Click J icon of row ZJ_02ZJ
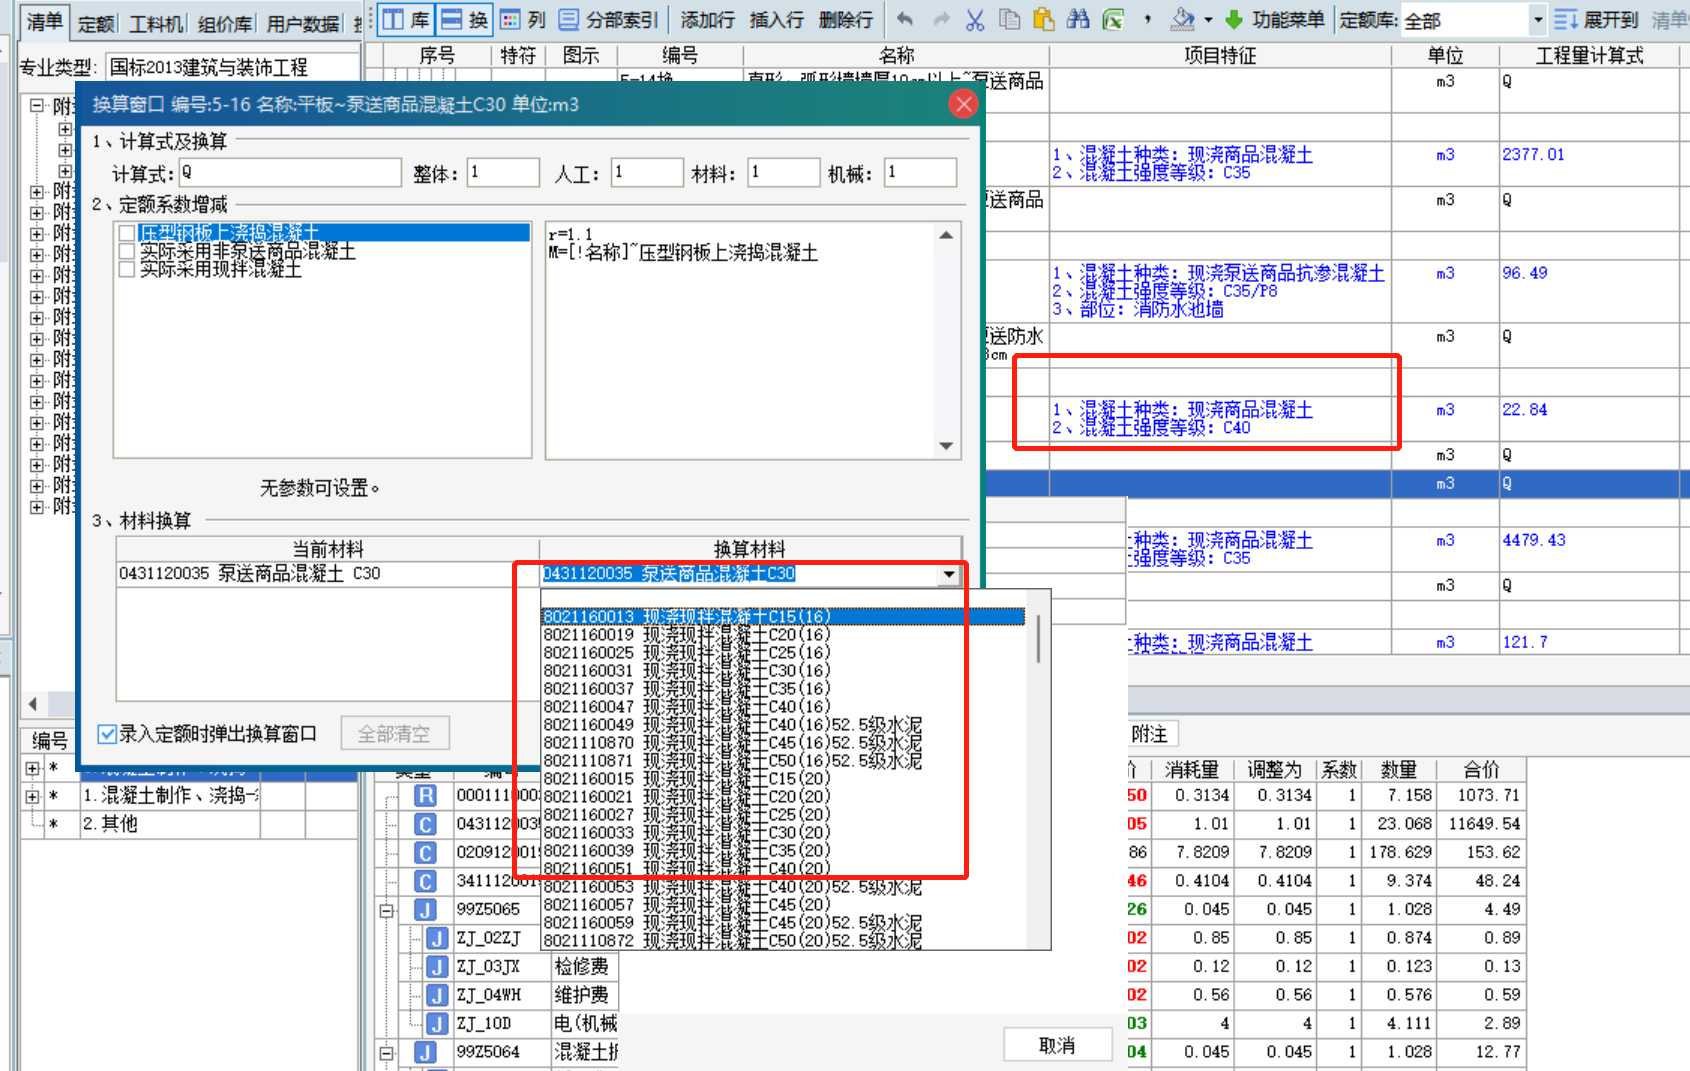 [437, 938]
